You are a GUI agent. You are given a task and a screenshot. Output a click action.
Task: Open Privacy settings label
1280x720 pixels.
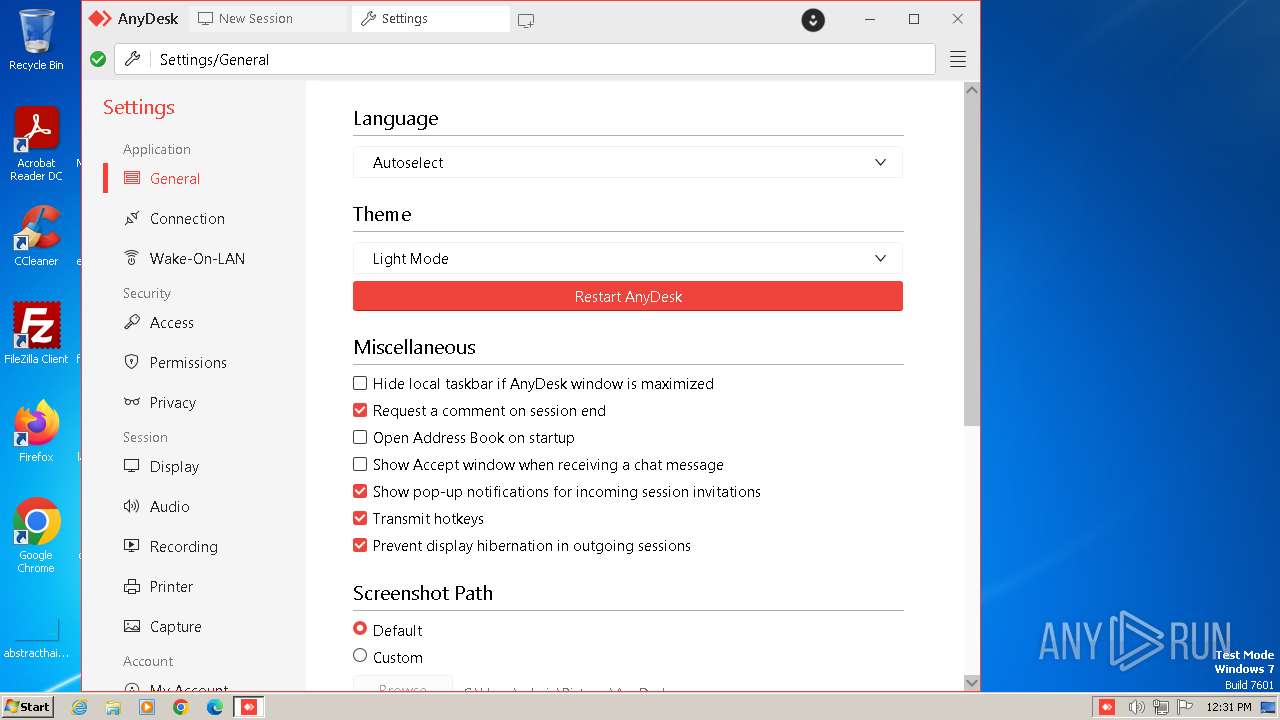tap(173, 403)
